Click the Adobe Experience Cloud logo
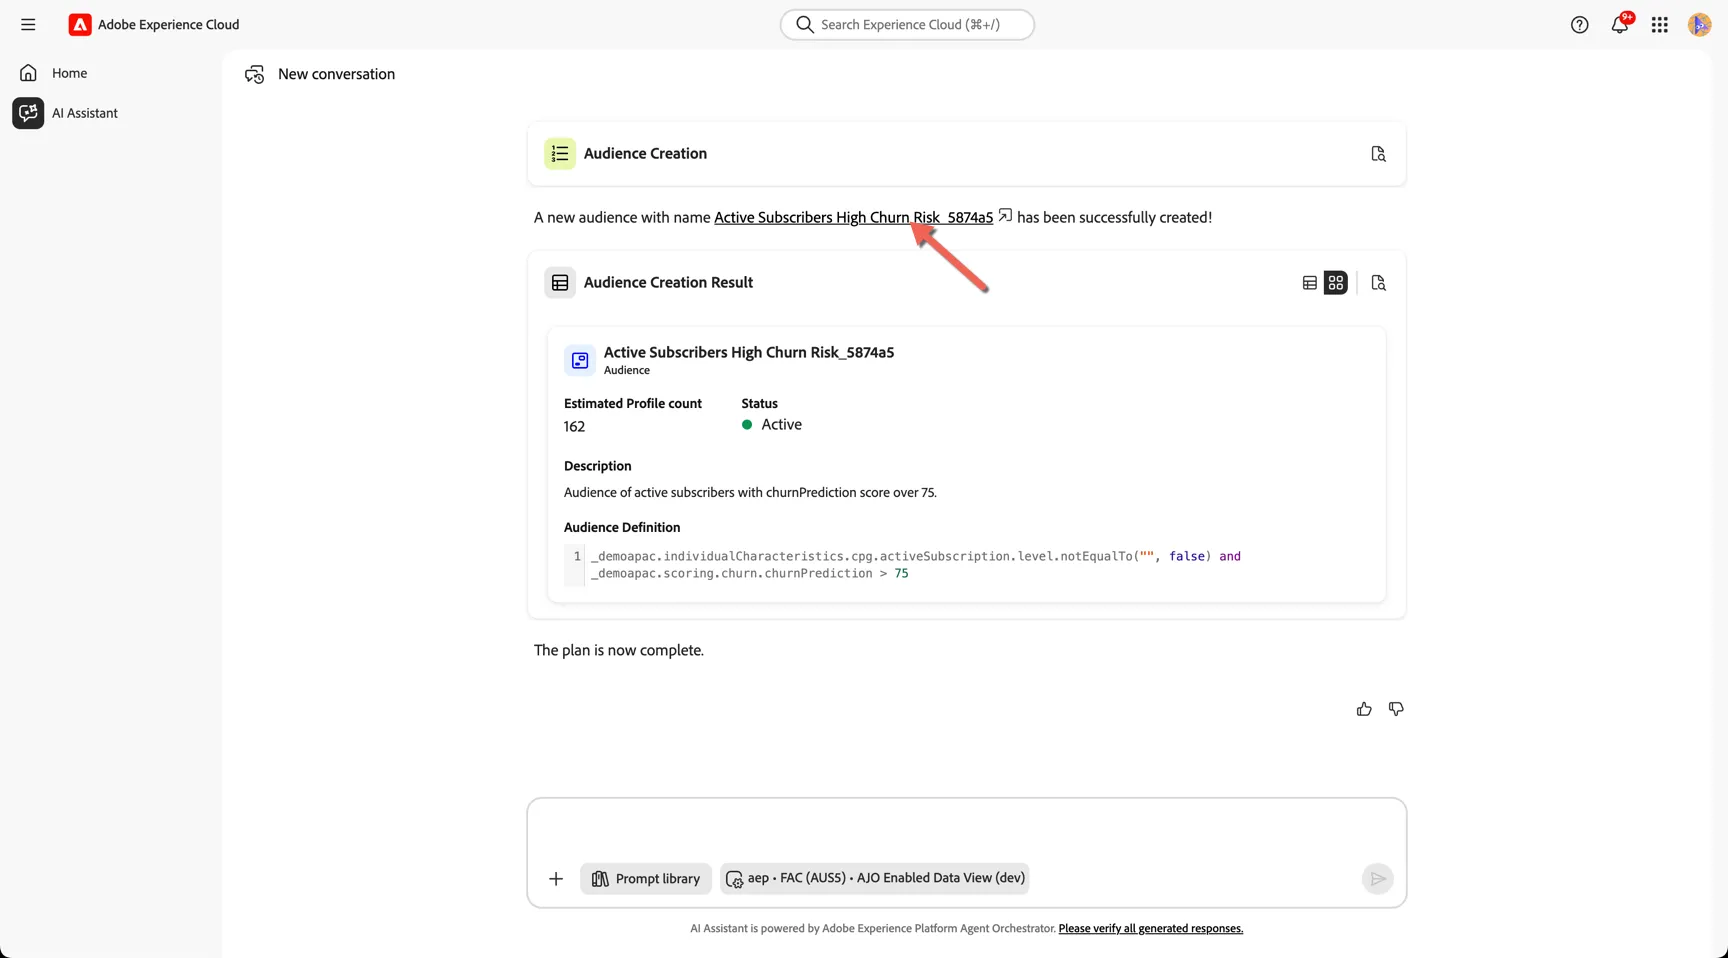The height and width of the screenshot is (958, 1728). pyautogui.click(x=80, y=25)
